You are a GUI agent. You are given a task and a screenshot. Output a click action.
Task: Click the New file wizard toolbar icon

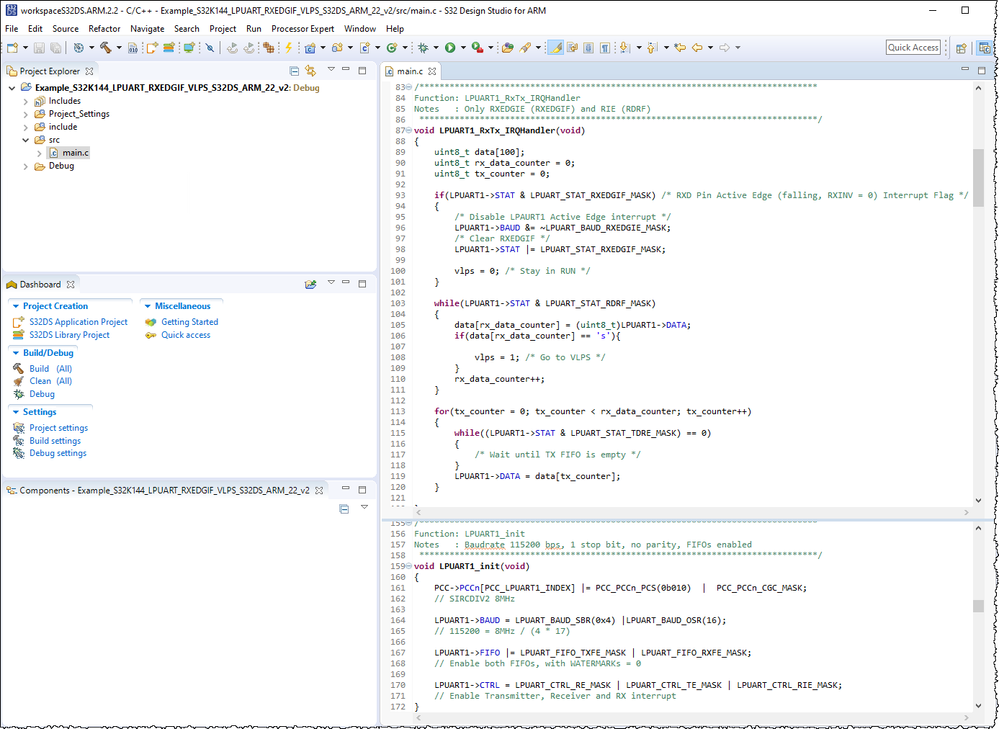tap(12, 48)
